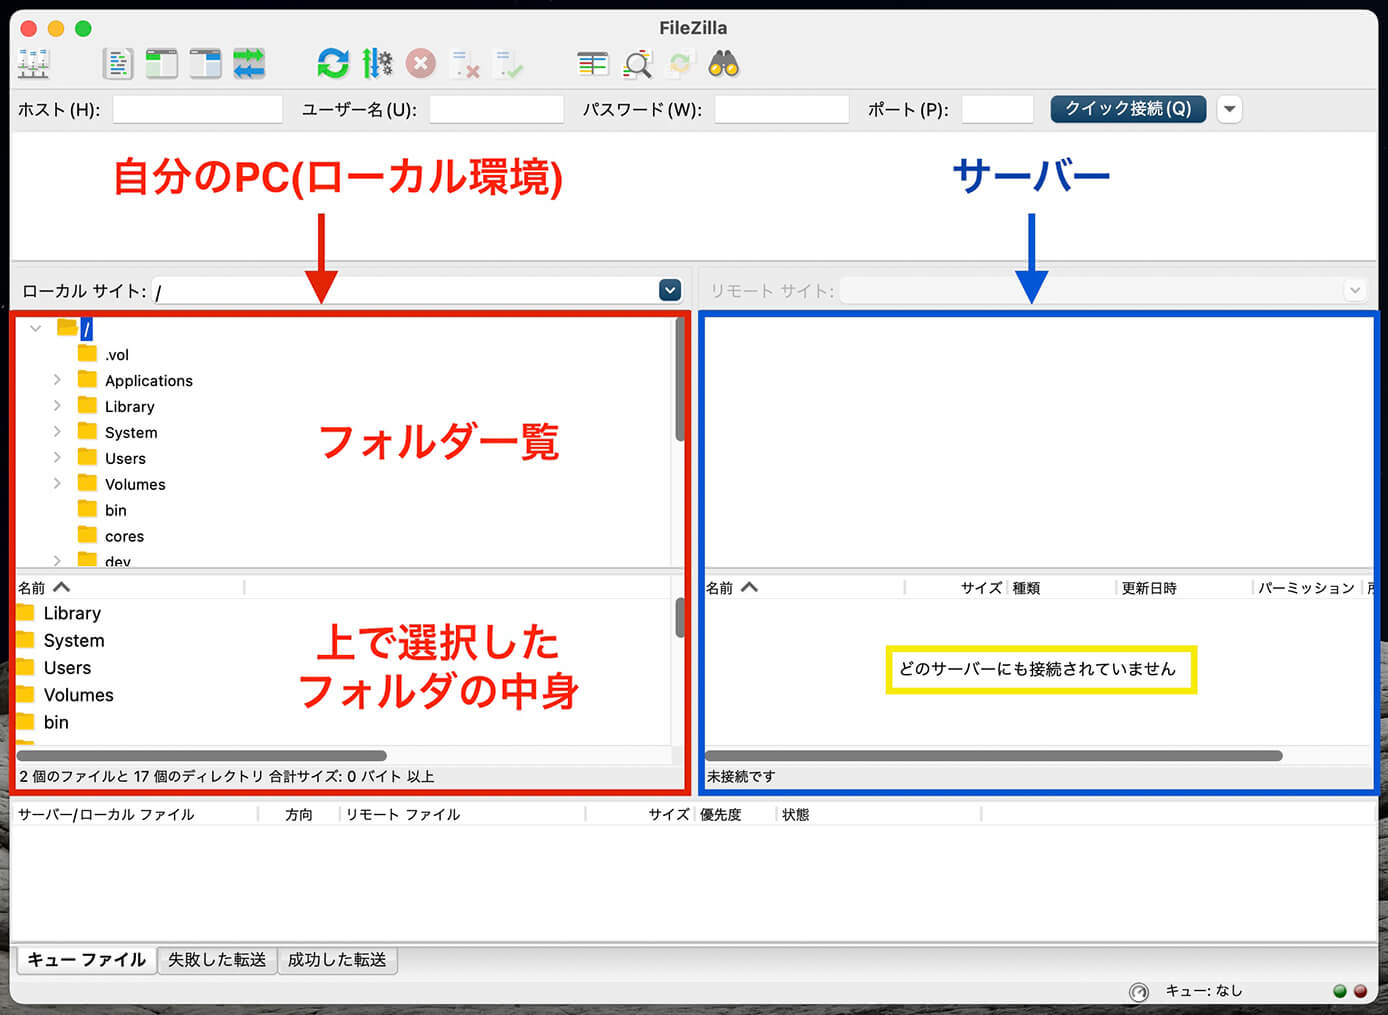Expand the Applications folder in tree
Viewport: 1388px width, 1015px height.
click(57, 380)
